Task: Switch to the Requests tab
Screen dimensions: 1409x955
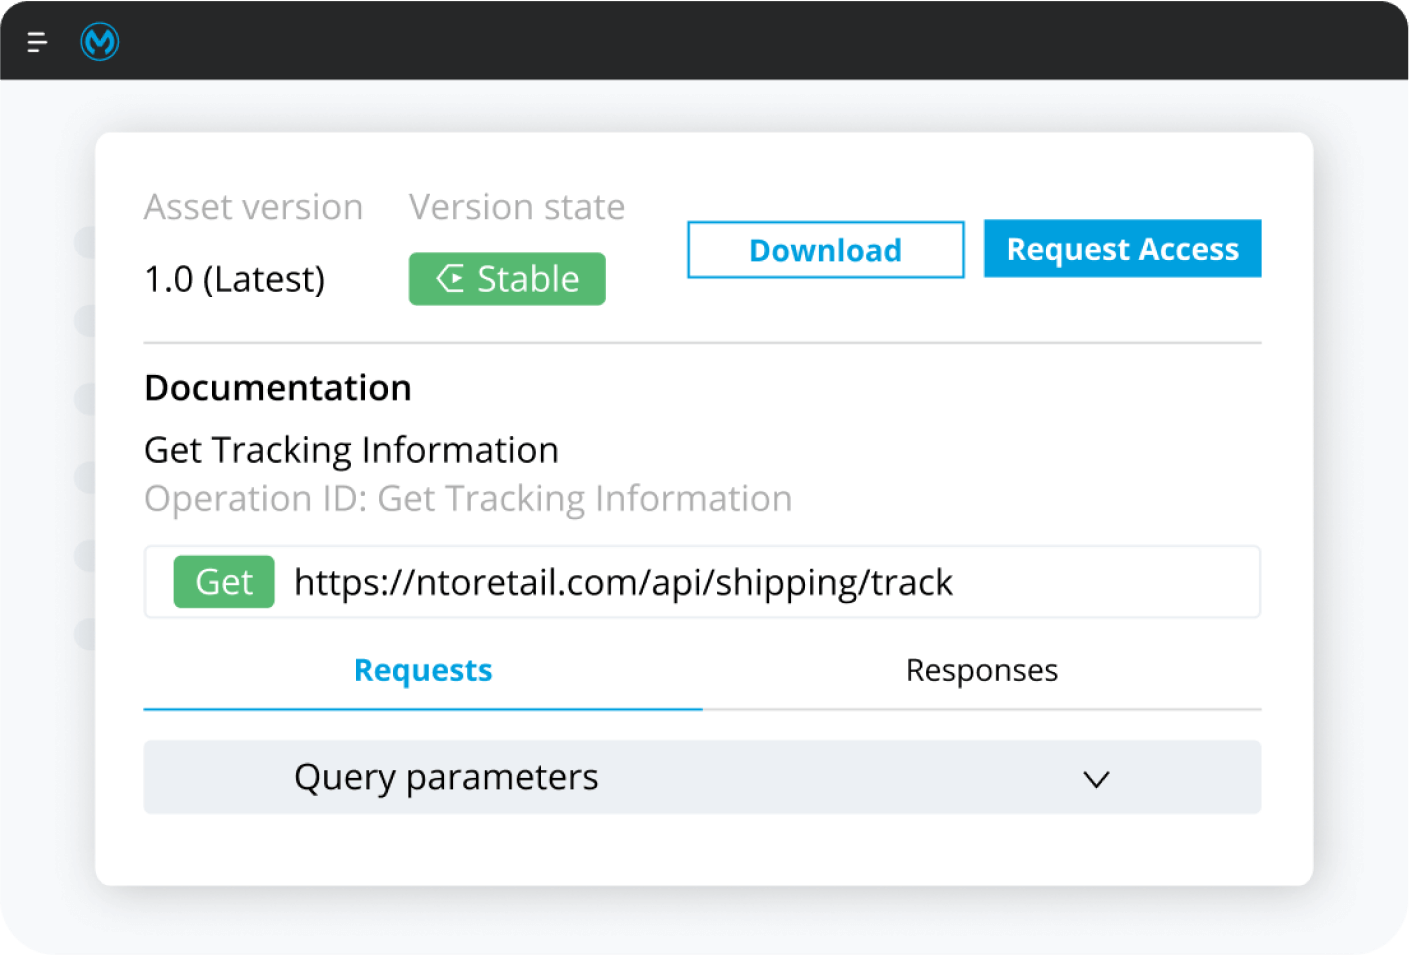Action: click(x=423, y=670)
